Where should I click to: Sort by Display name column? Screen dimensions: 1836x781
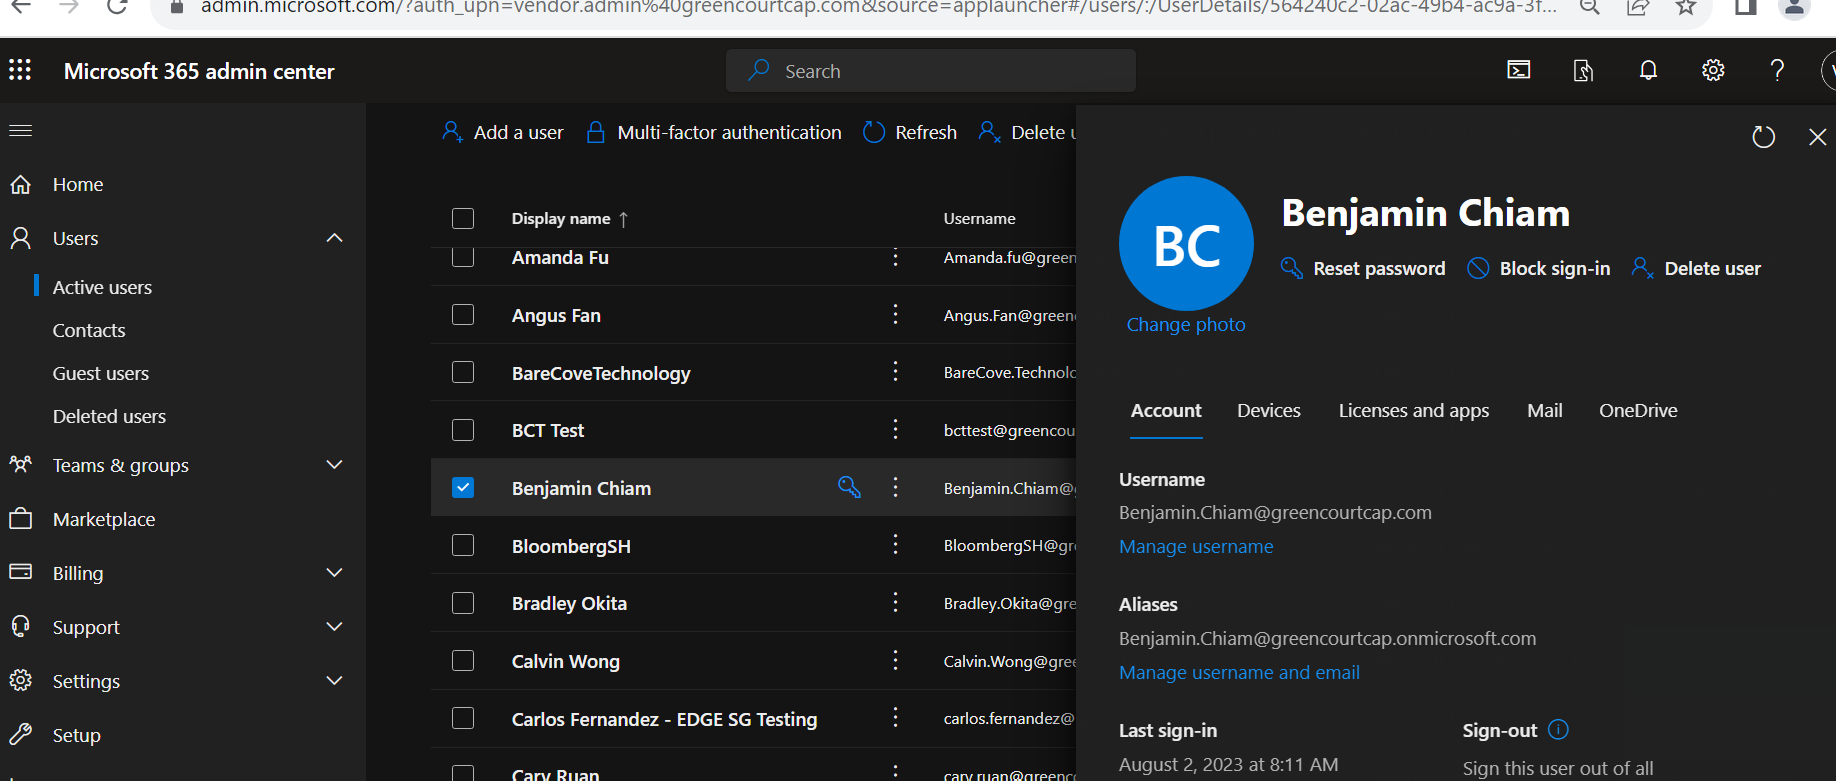[570, 218]
